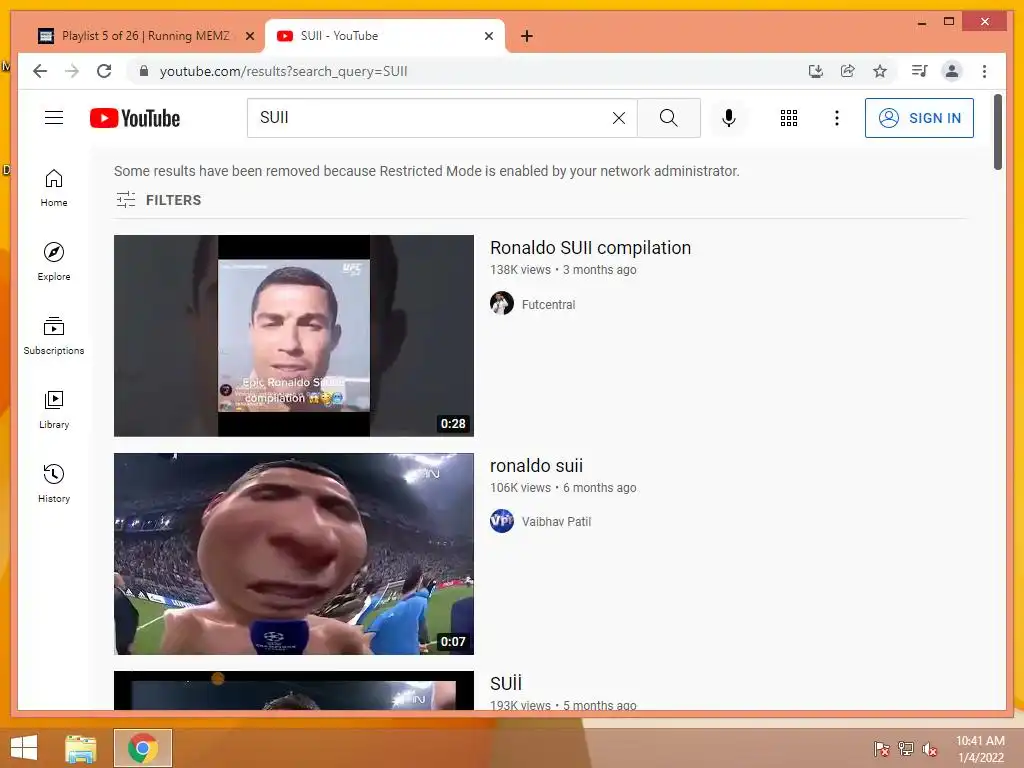Open YouTube settings three-dot menu
This screenshot has height=768, width=1024.
(x=837, y=118)
